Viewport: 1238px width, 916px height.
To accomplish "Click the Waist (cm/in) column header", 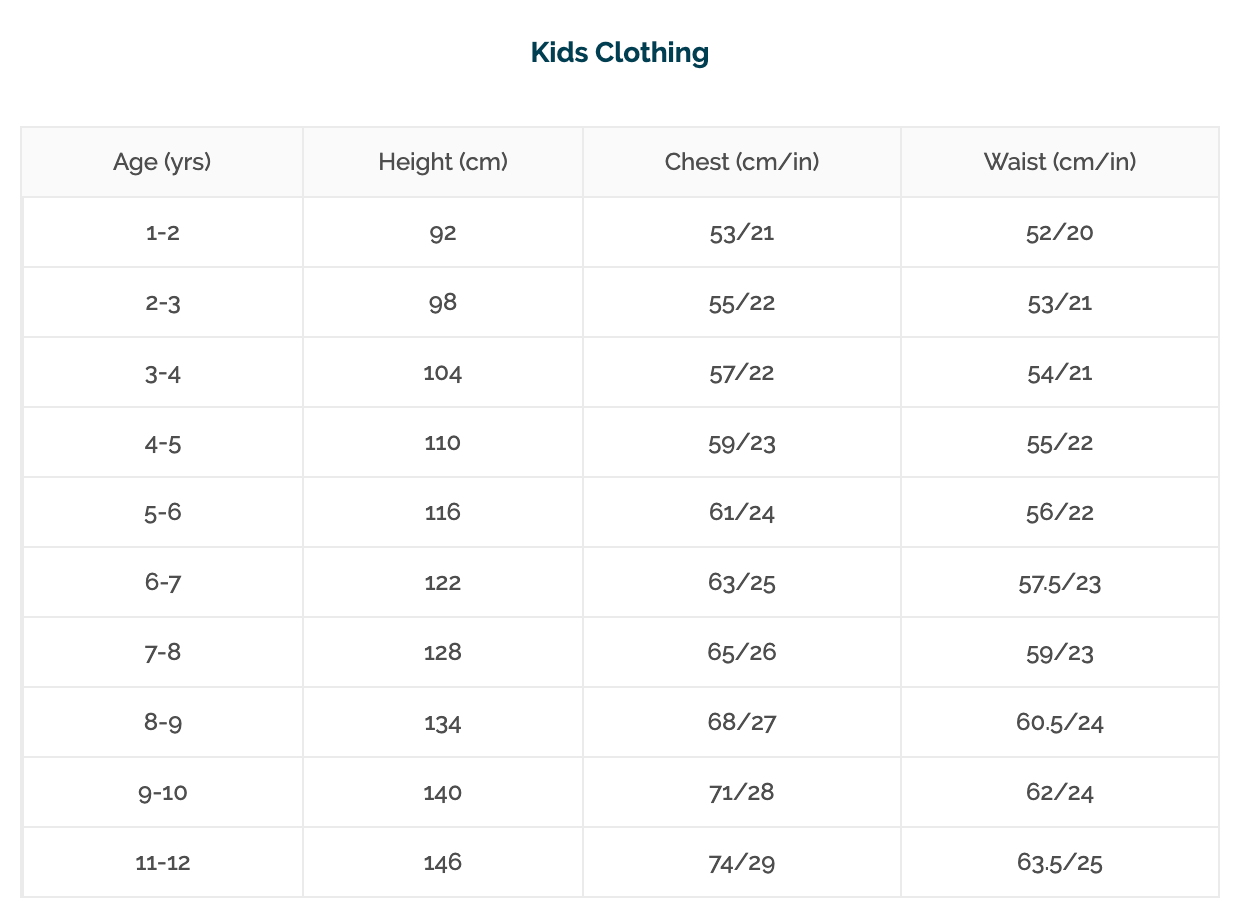I will click(1060, 162).
